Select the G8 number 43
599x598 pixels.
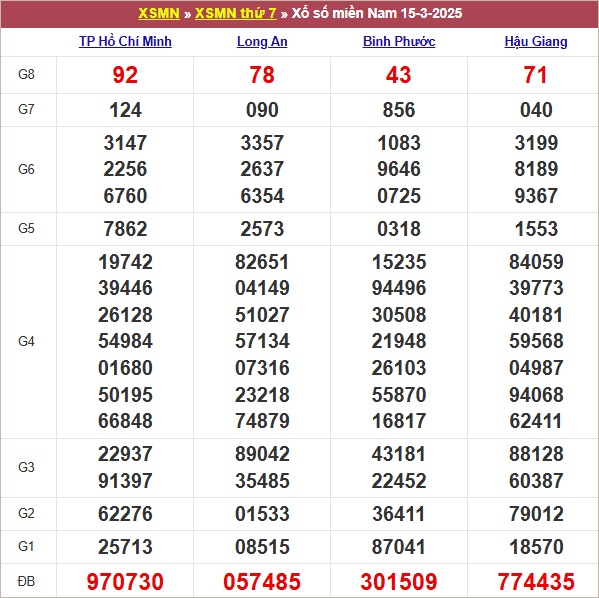point(399,75)
